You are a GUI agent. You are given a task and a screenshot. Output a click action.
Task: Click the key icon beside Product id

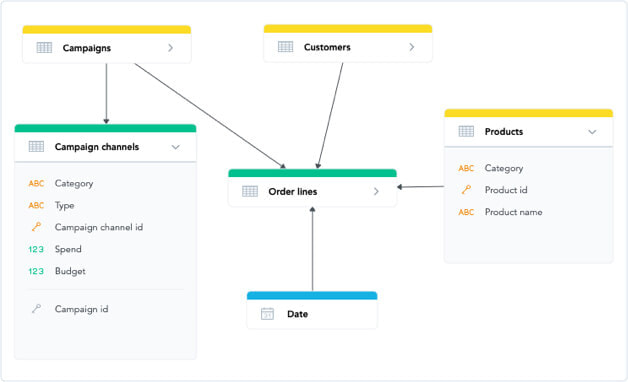pos(466,190)
